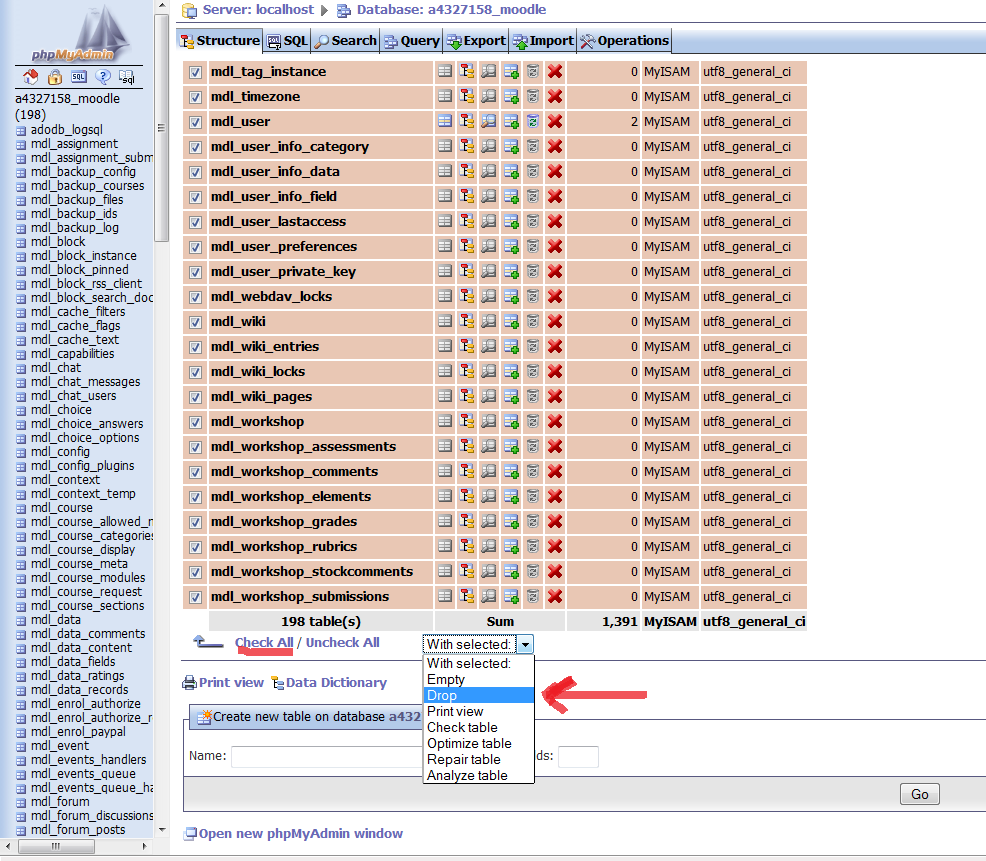Open the Export tab

(x=477, y=41)
